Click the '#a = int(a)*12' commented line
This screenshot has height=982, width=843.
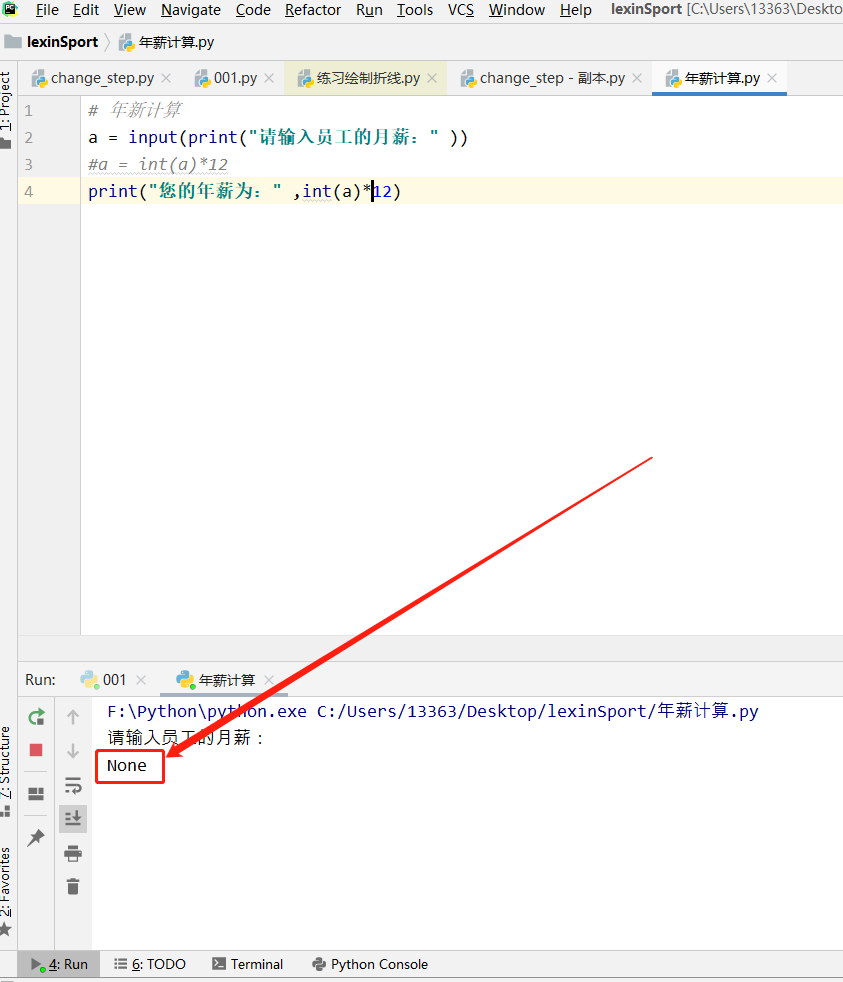[x=158, y=165]
